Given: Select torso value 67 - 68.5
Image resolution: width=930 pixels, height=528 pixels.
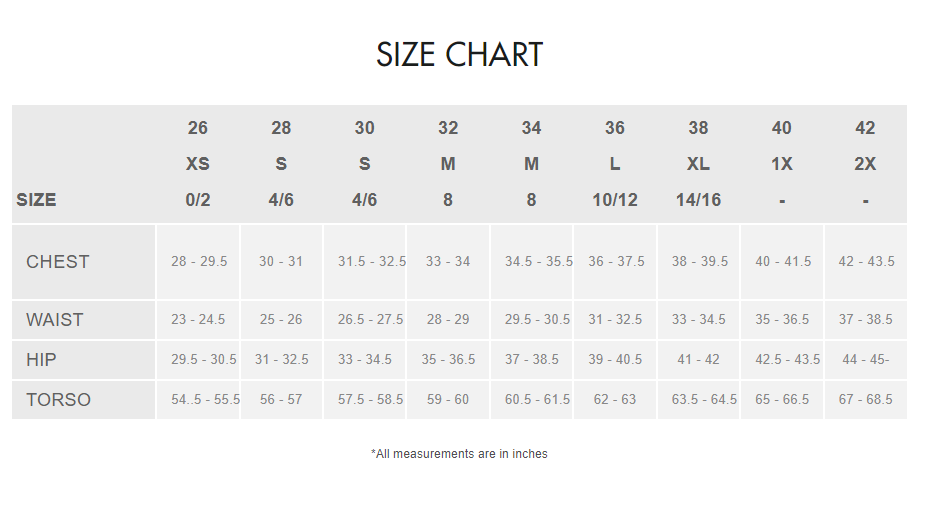Looking at the screenshot, I should point(866,400).
